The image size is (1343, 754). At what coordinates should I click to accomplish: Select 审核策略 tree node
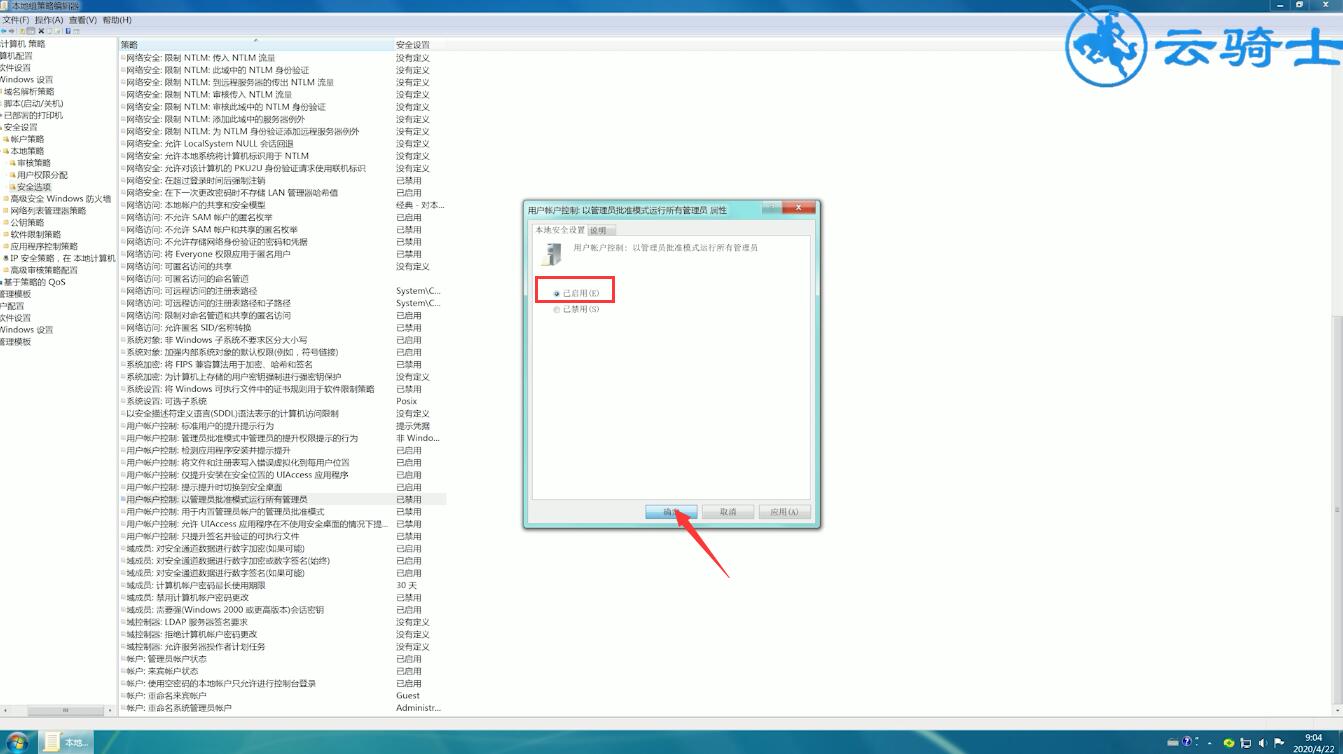tap(34, 163)
